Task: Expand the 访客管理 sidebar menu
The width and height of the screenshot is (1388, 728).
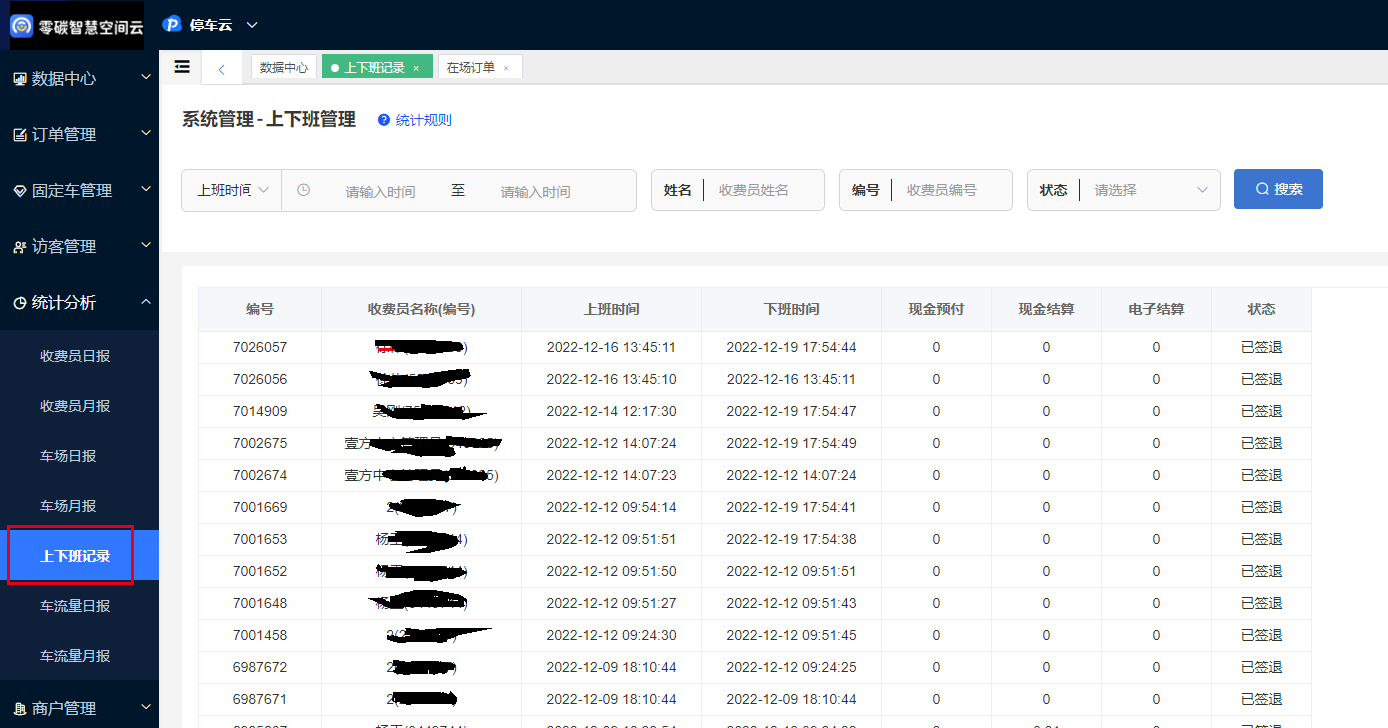Action: coord(80,246)
